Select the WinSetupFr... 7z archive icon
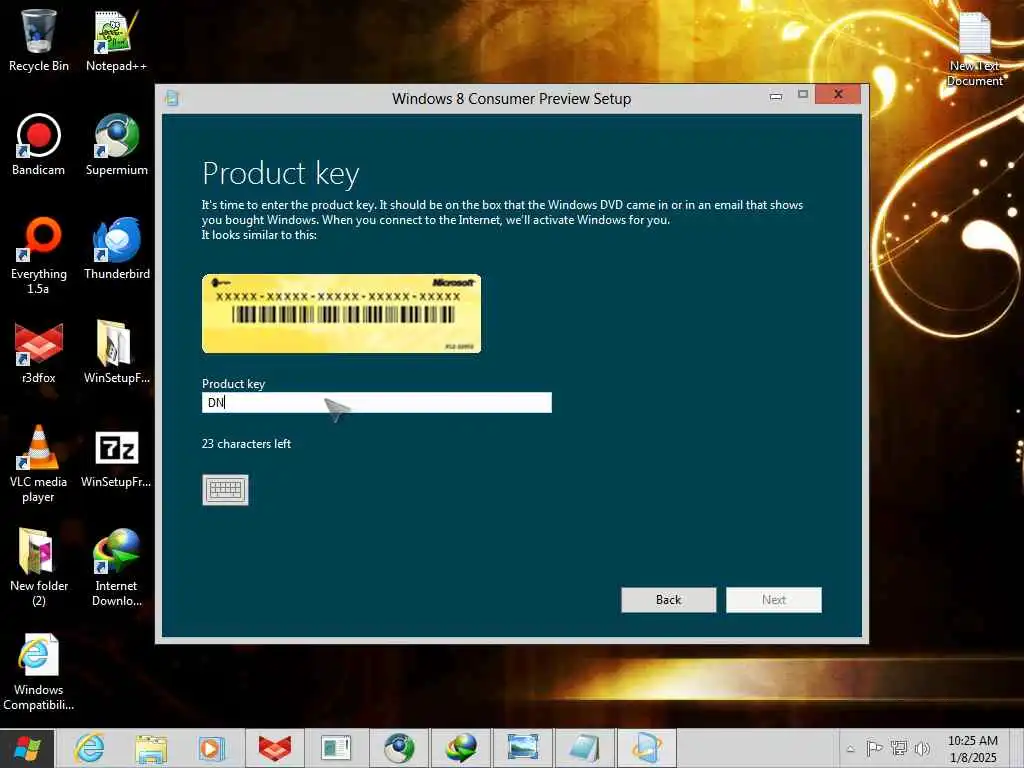Image resolution: width=1024 pixels, height=768 pixels. tap(116, 457)
